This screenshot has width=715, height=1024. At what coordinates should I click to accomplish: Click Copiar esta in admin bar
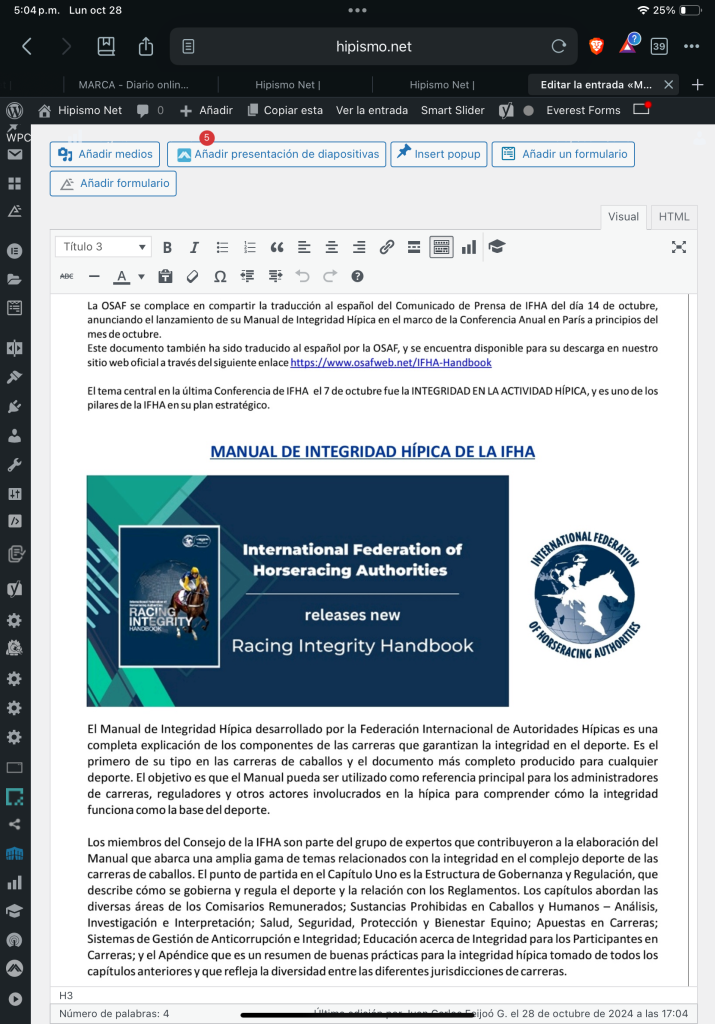tap(285, 110)
